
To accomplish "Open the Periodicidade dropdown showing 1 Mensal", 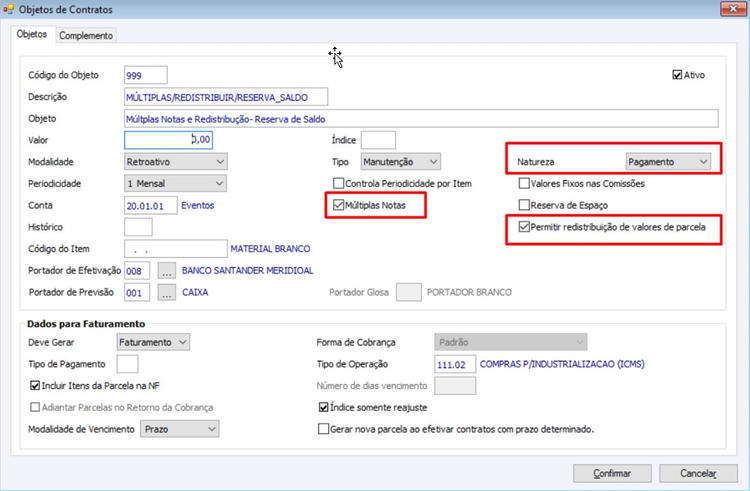I will pyautogui.click(x=176, y=184).
